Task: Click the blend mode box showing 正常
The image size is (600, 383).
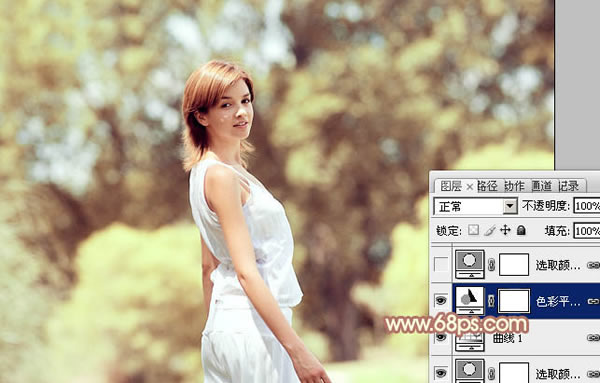Action: click(475, 206)
